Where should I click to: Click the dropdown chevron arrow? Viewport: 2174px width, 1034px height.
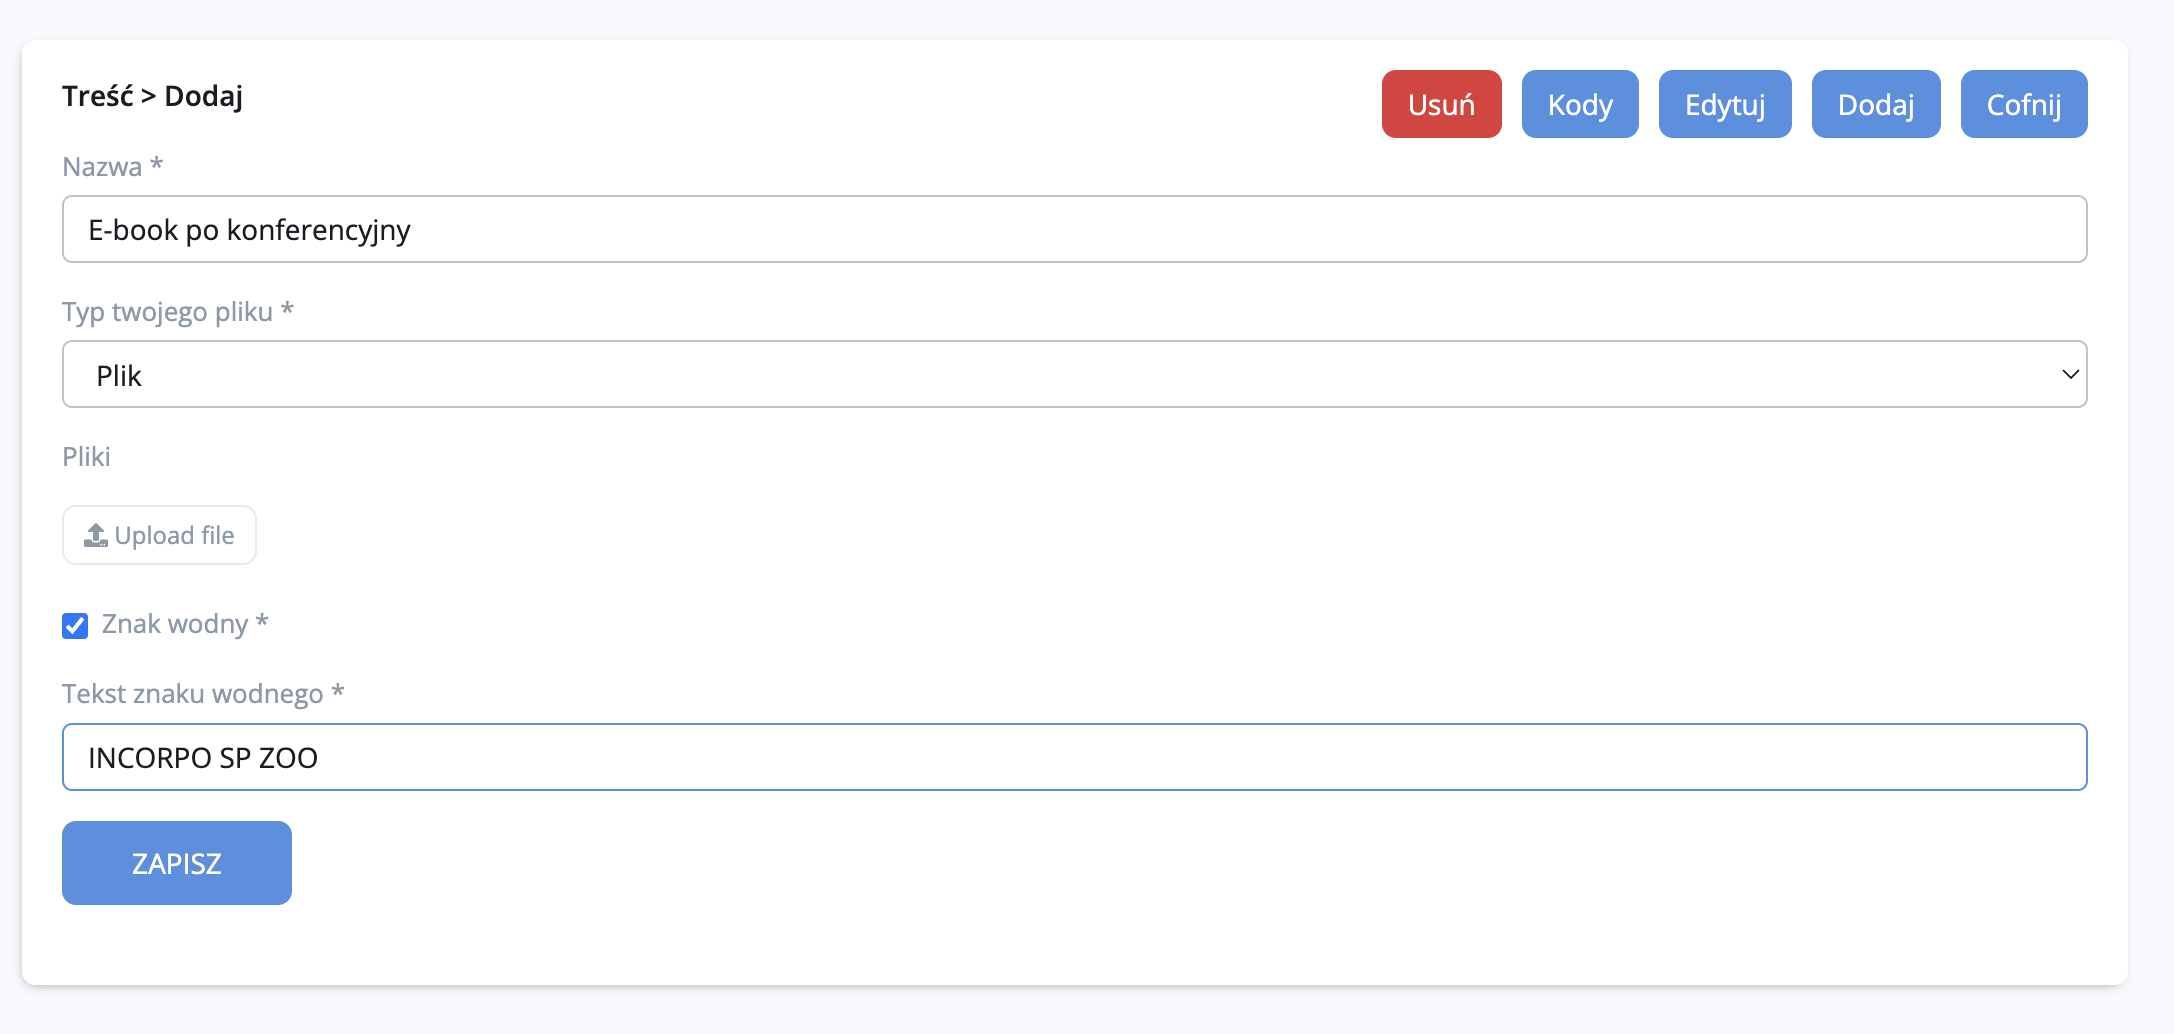tap(2069, 374)
